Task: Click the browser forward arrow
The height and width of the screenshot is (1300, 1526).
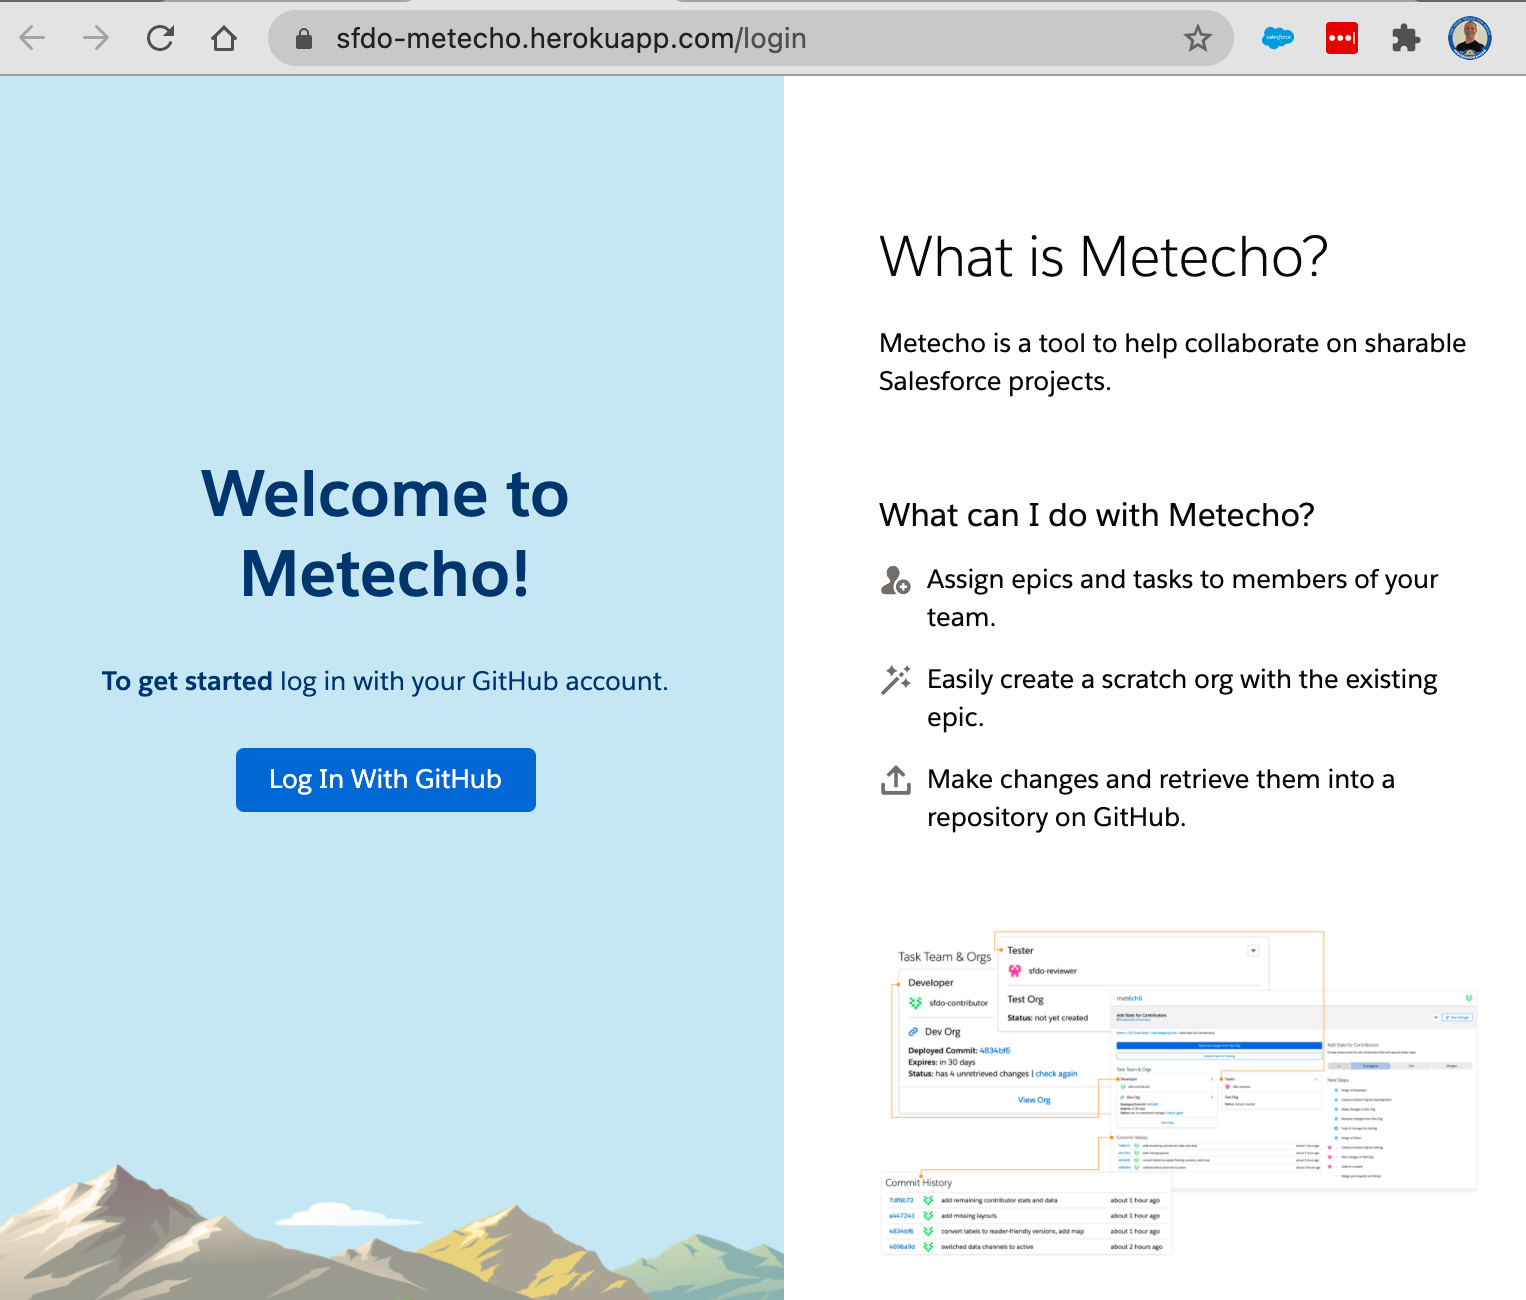Action: point(96,39)
